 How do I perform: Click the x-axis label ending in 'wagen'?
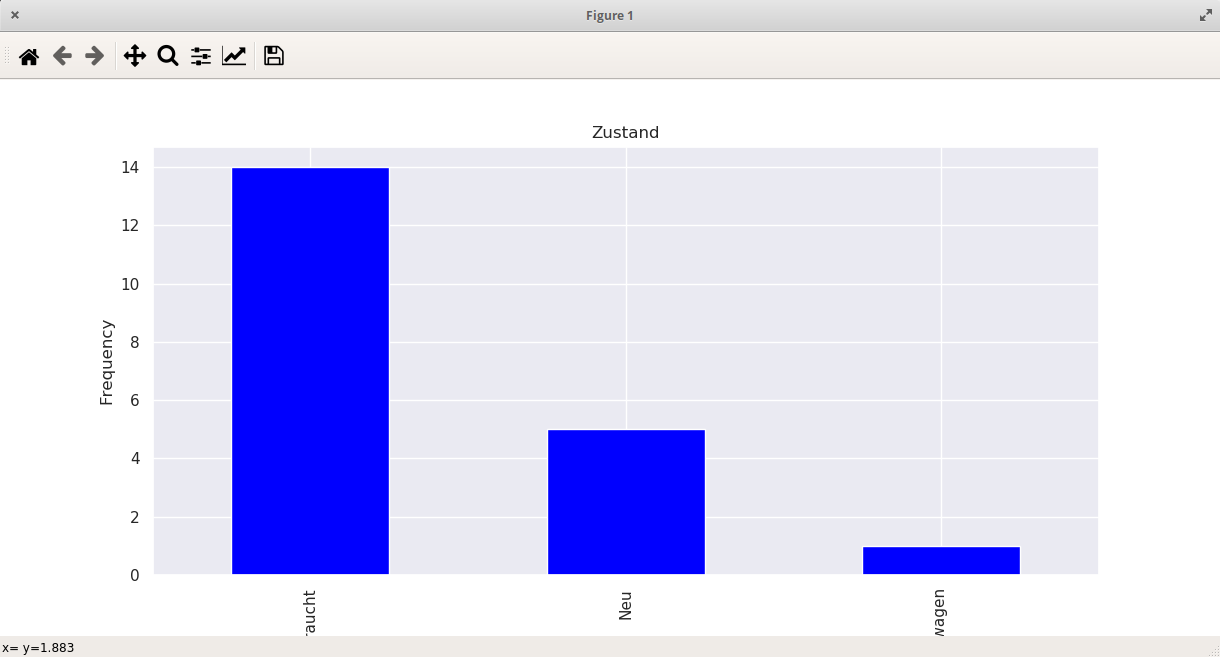[941, 612]
